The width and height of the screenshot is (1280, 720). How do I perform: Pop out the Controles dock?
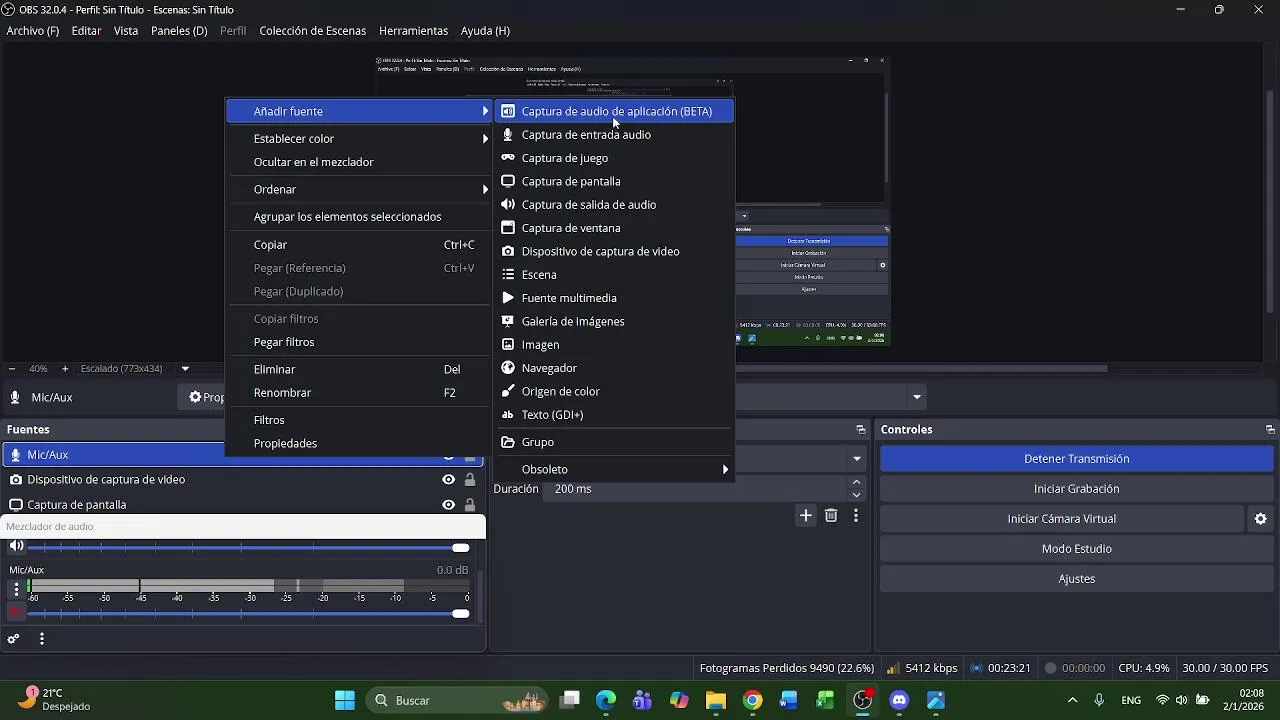1270,430
